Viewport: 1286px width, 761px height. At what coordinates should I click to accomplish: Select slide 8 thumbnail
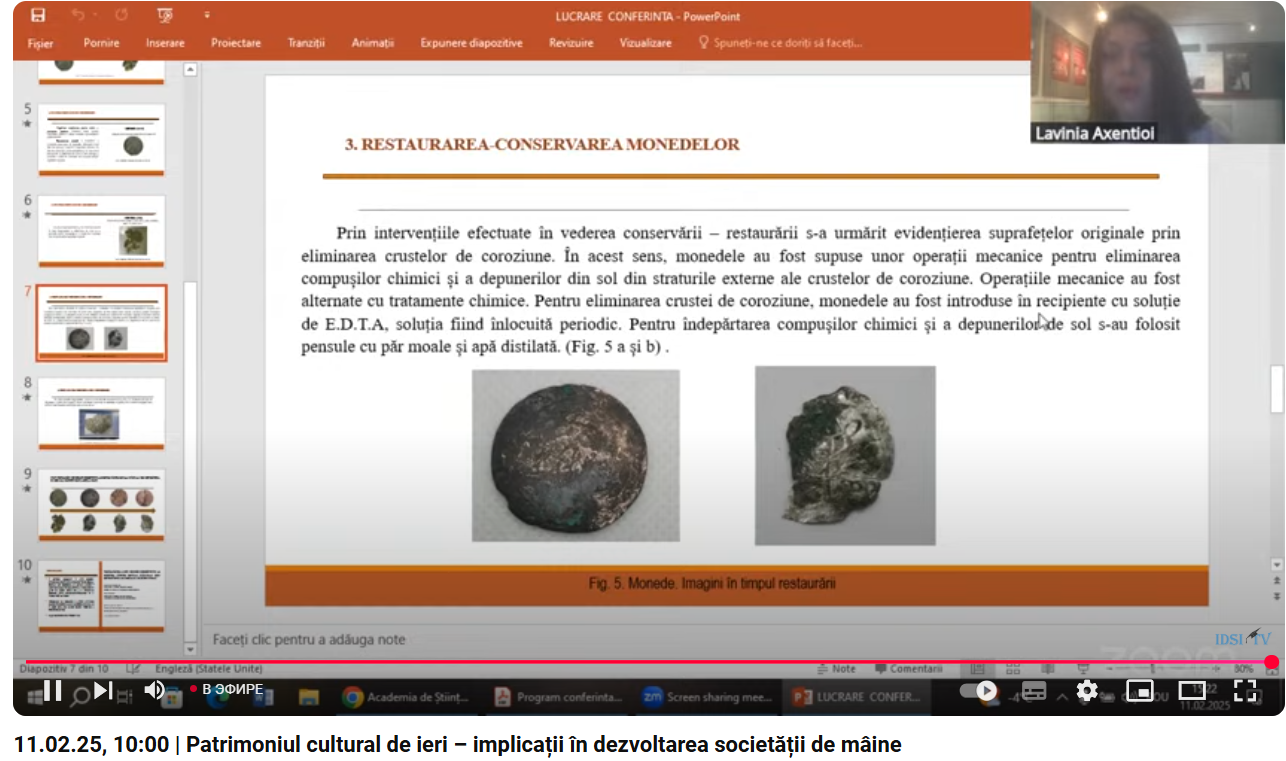point(101,413)
